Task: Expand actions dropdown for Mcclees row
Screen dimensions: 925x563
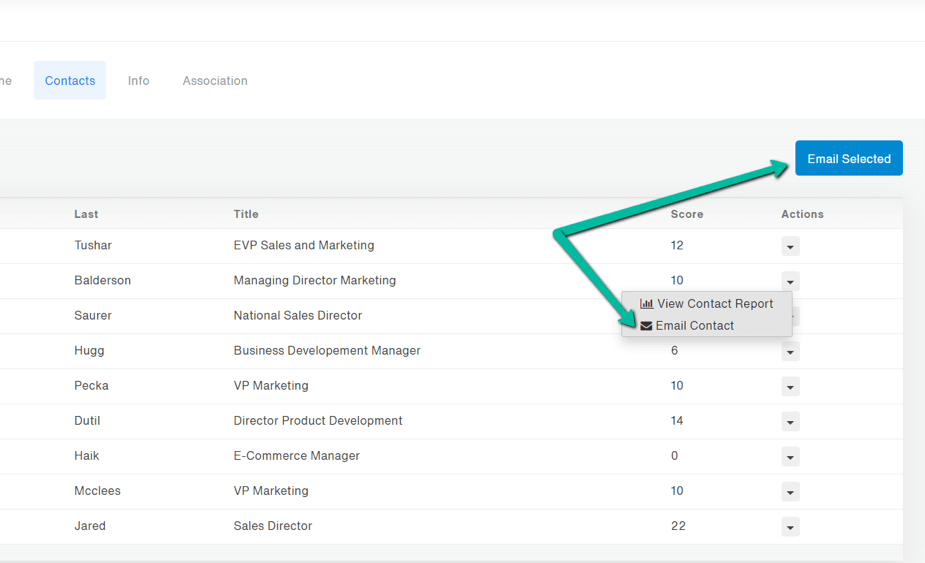Action: click(x=790, y=492)
